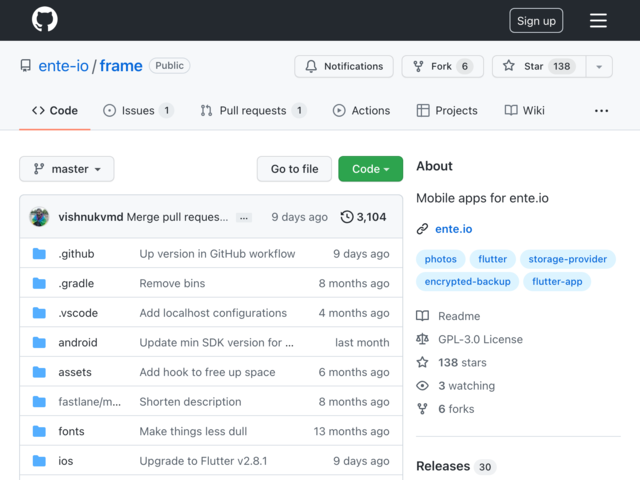
Task: Open the Issues tab
Action: tap(138, 111)
